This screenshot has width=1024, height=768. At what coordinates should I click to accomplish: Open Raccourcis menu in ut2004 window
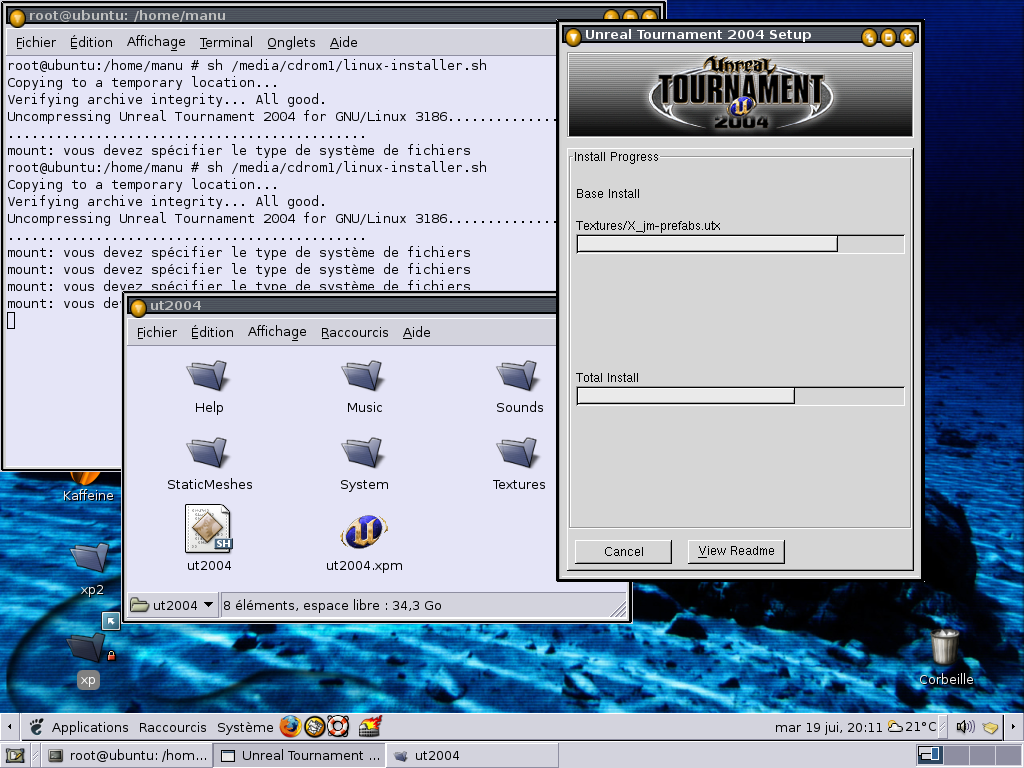(355, 332)
